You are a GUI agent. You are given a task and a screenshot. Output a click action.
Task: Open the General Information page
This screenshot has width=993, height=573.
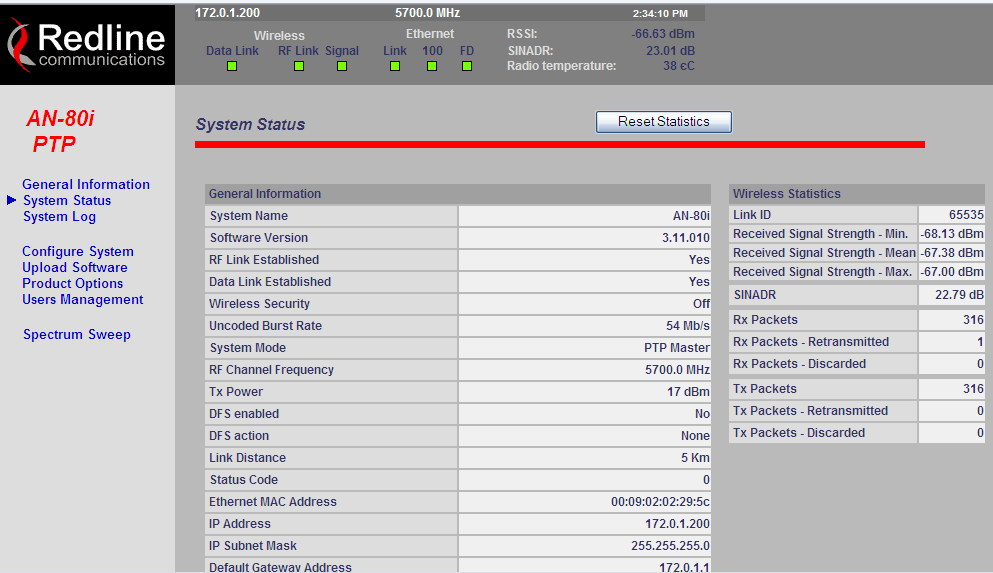86,184
